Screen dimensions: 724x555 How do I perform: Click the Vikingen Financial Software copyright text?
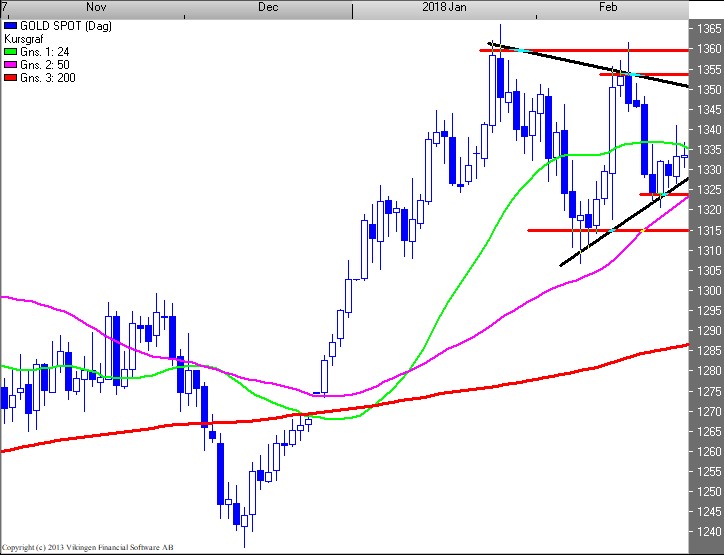(90, 548)
